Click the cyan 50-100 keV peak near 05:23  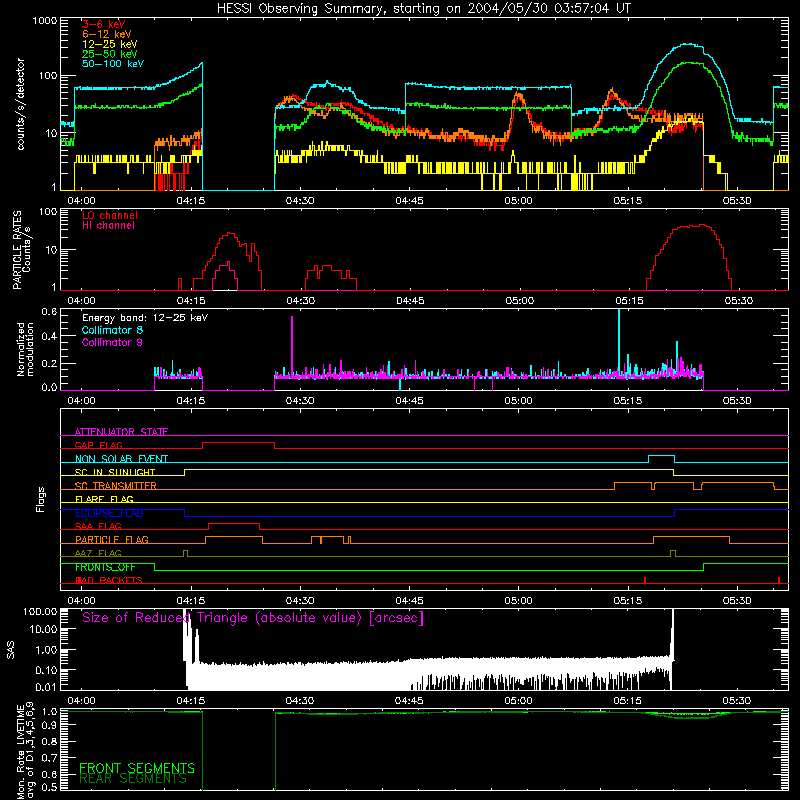689,44
